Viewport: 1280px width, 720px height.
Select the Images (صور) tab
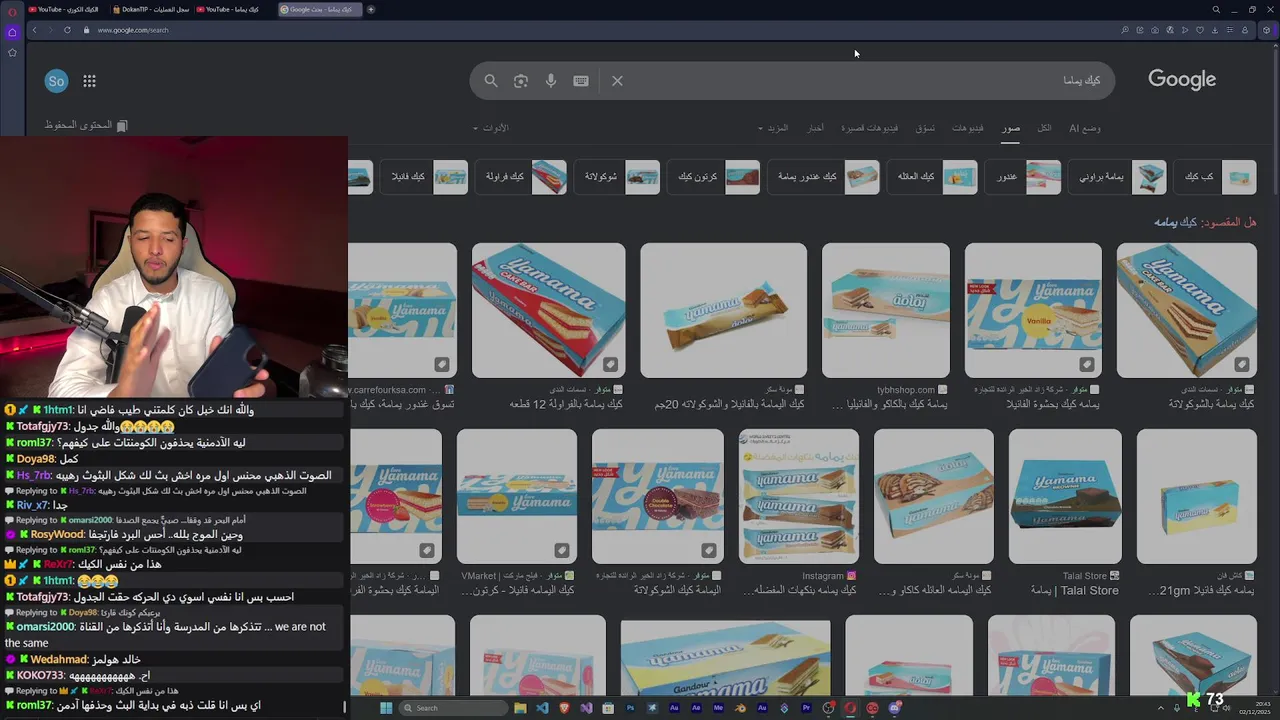pos(1011,128)
